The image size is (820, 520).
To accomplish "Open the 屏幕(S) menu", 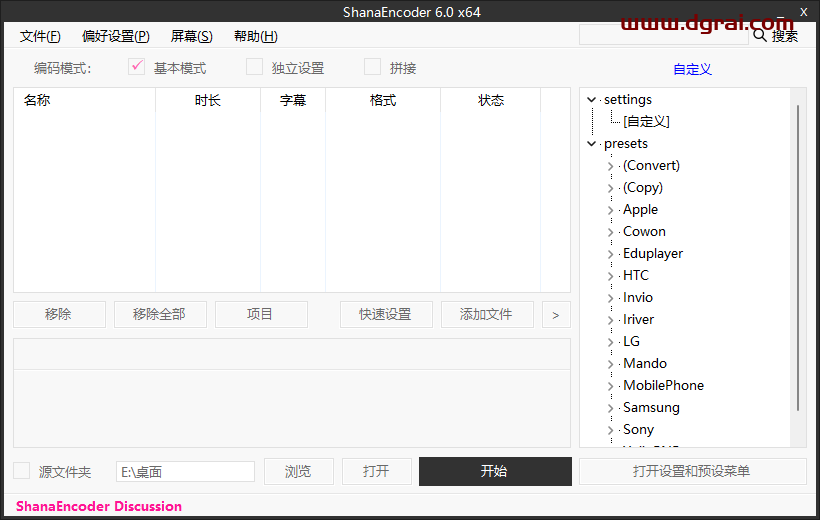I will point(191,36).
